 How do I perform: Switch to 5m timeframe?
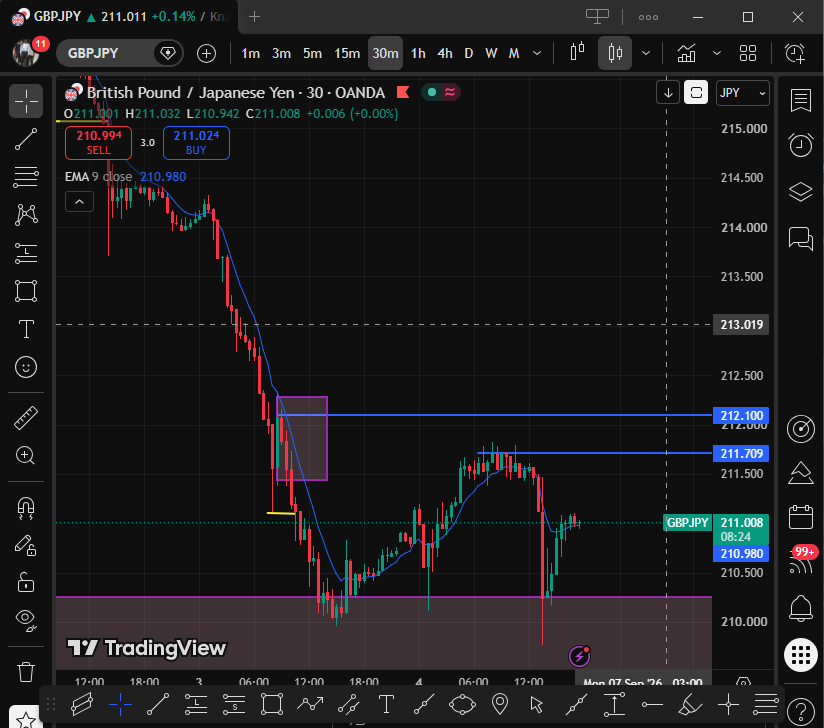pyautogui.click(x=312, y=53)
